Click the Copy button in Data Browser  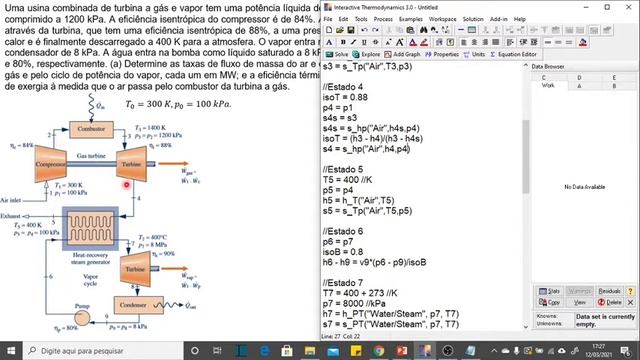coord(549,302)
